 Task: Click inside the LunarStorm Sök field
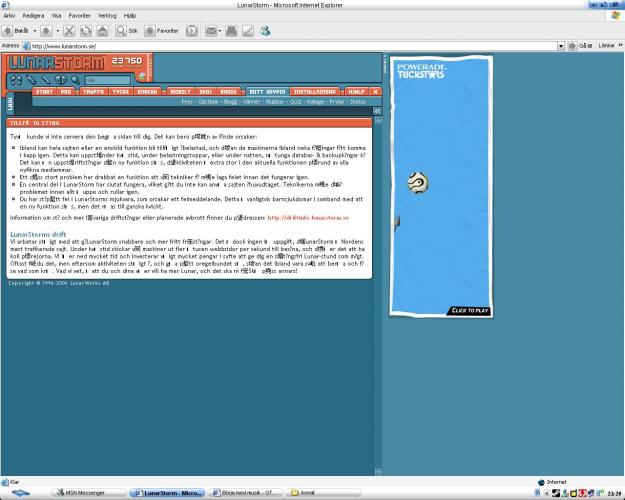click(x=106, y=80)
